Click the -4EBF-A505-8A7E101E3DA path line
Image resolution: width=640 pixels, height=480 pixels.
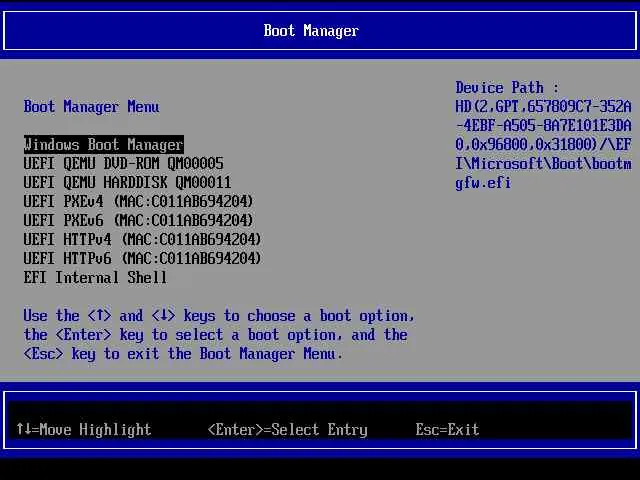point(543,126)
